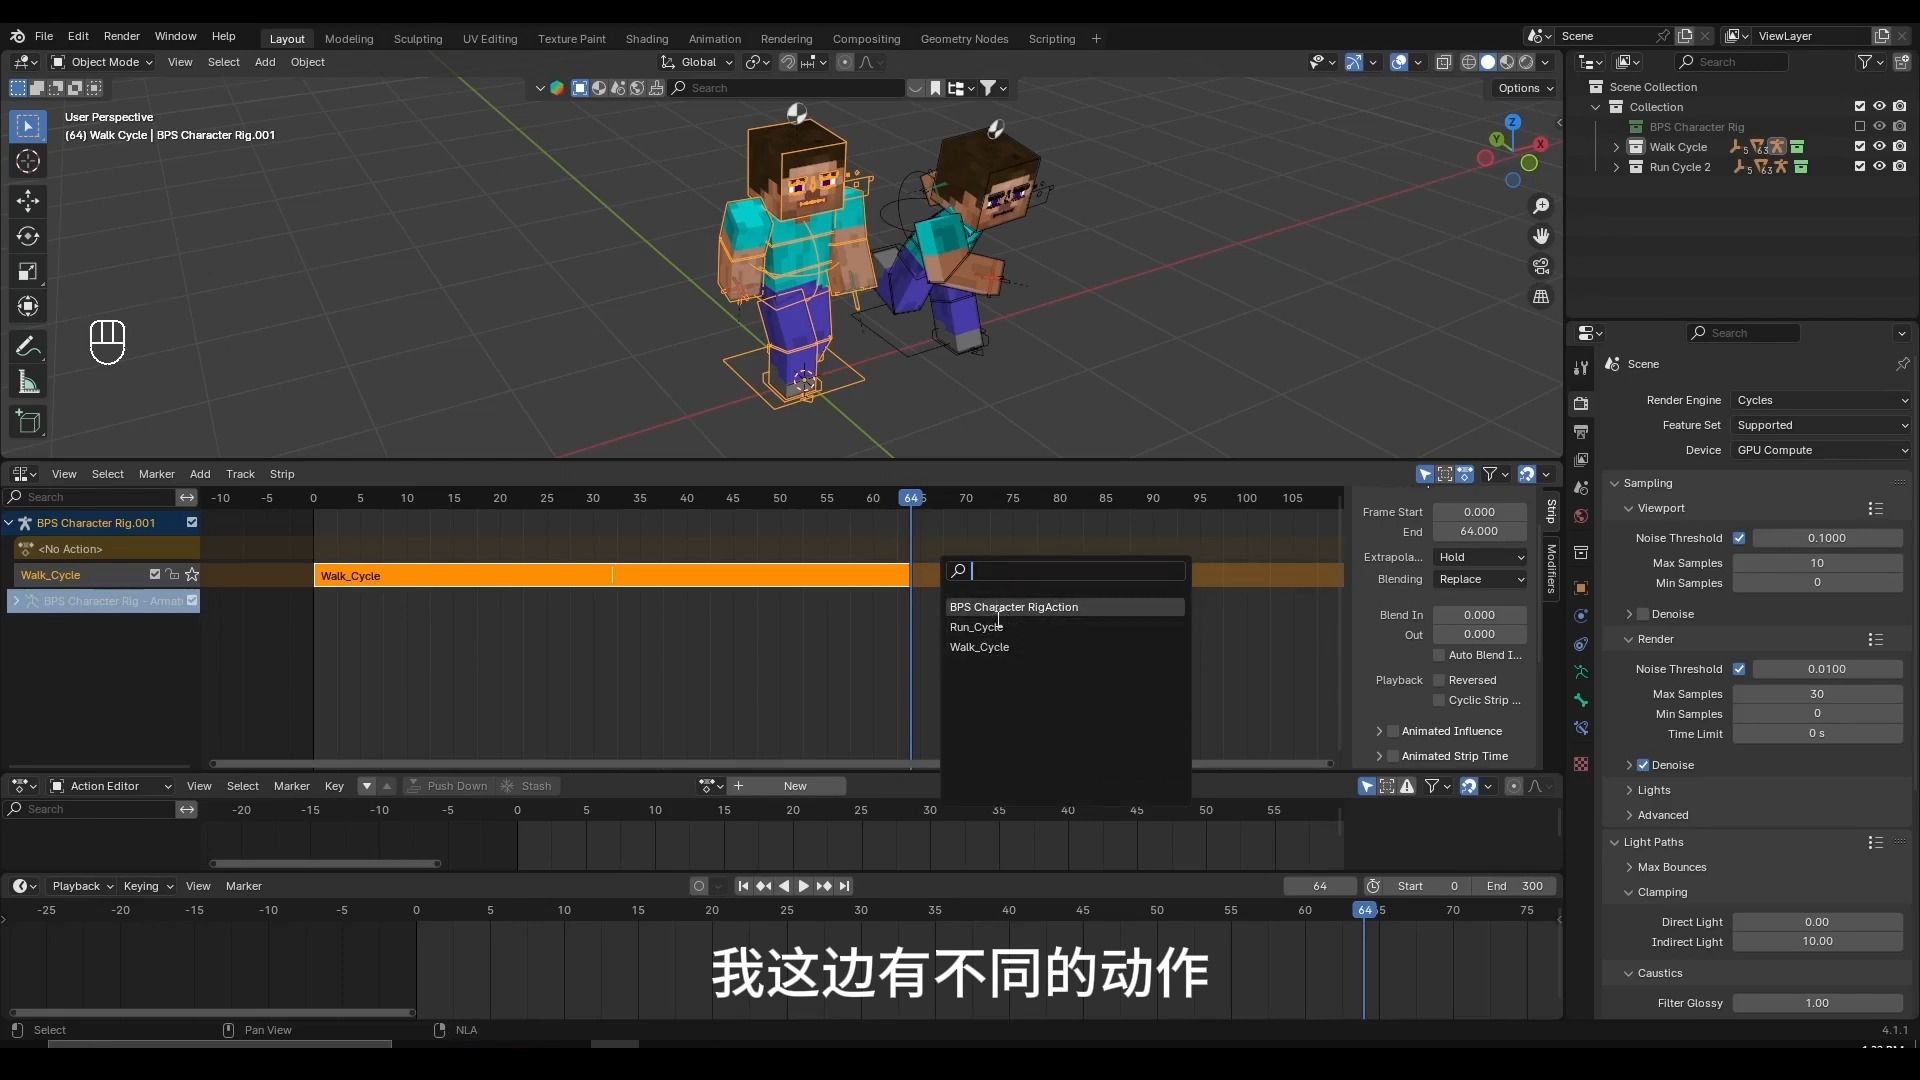Select the Rotate tool icon

pos(28,237)
